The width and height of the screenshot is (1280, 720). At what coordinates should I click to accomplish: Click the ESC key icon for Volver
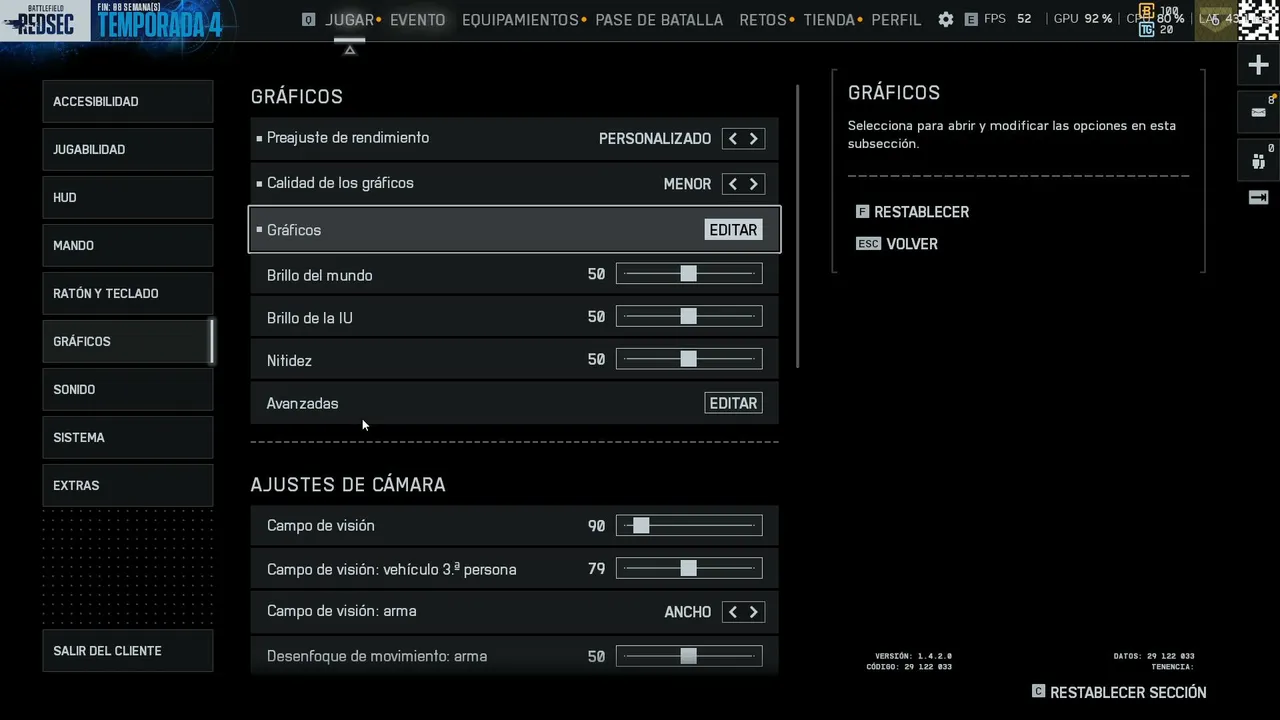[x=868, y=244]
